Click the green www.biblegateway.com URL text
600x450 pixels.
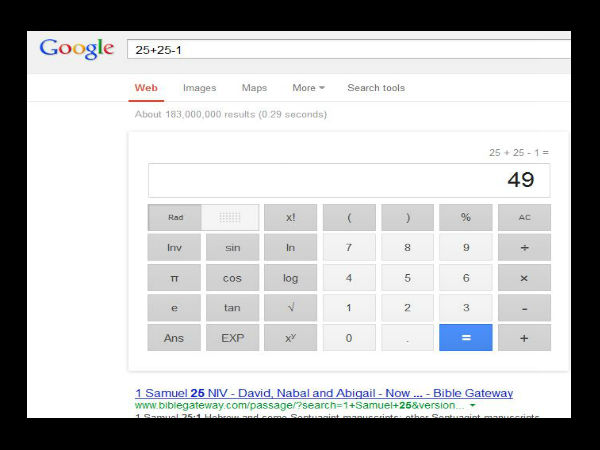(x=300, y=405)
